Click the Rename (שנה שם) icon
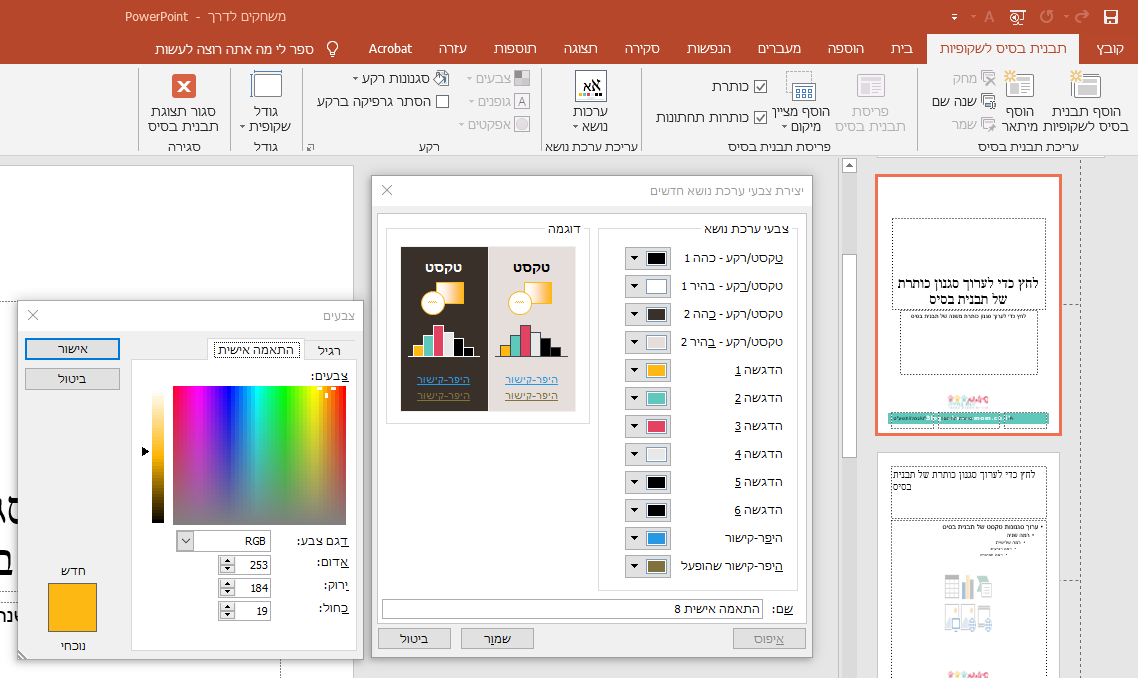 (988, 101)
